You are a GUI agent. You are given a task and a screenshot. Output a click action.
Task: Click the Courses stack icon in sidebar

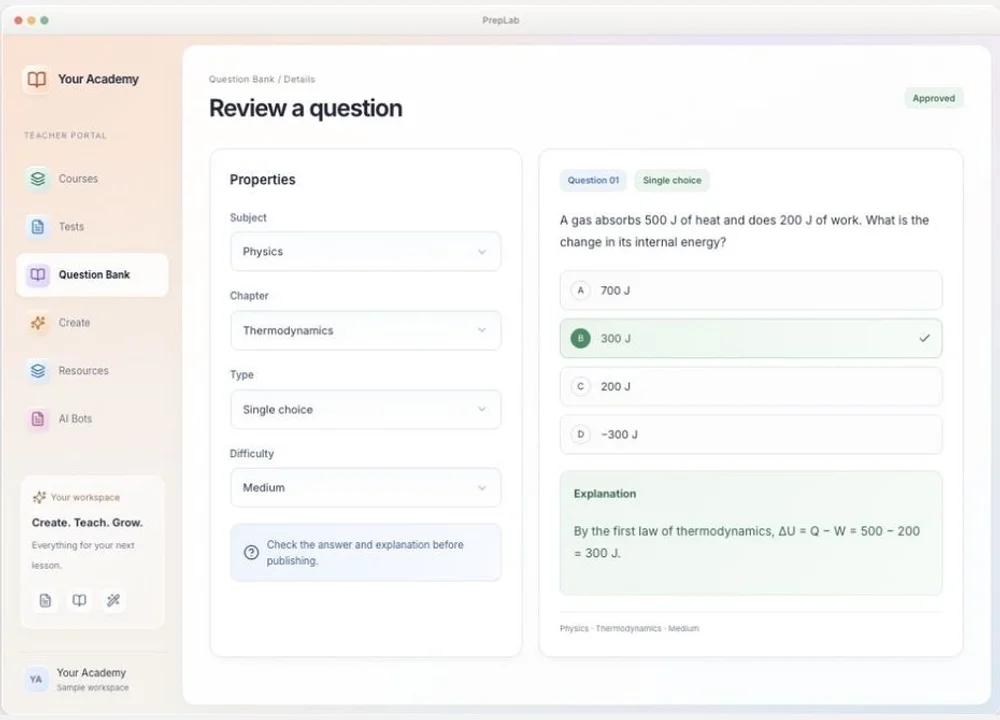pos(38,179)
